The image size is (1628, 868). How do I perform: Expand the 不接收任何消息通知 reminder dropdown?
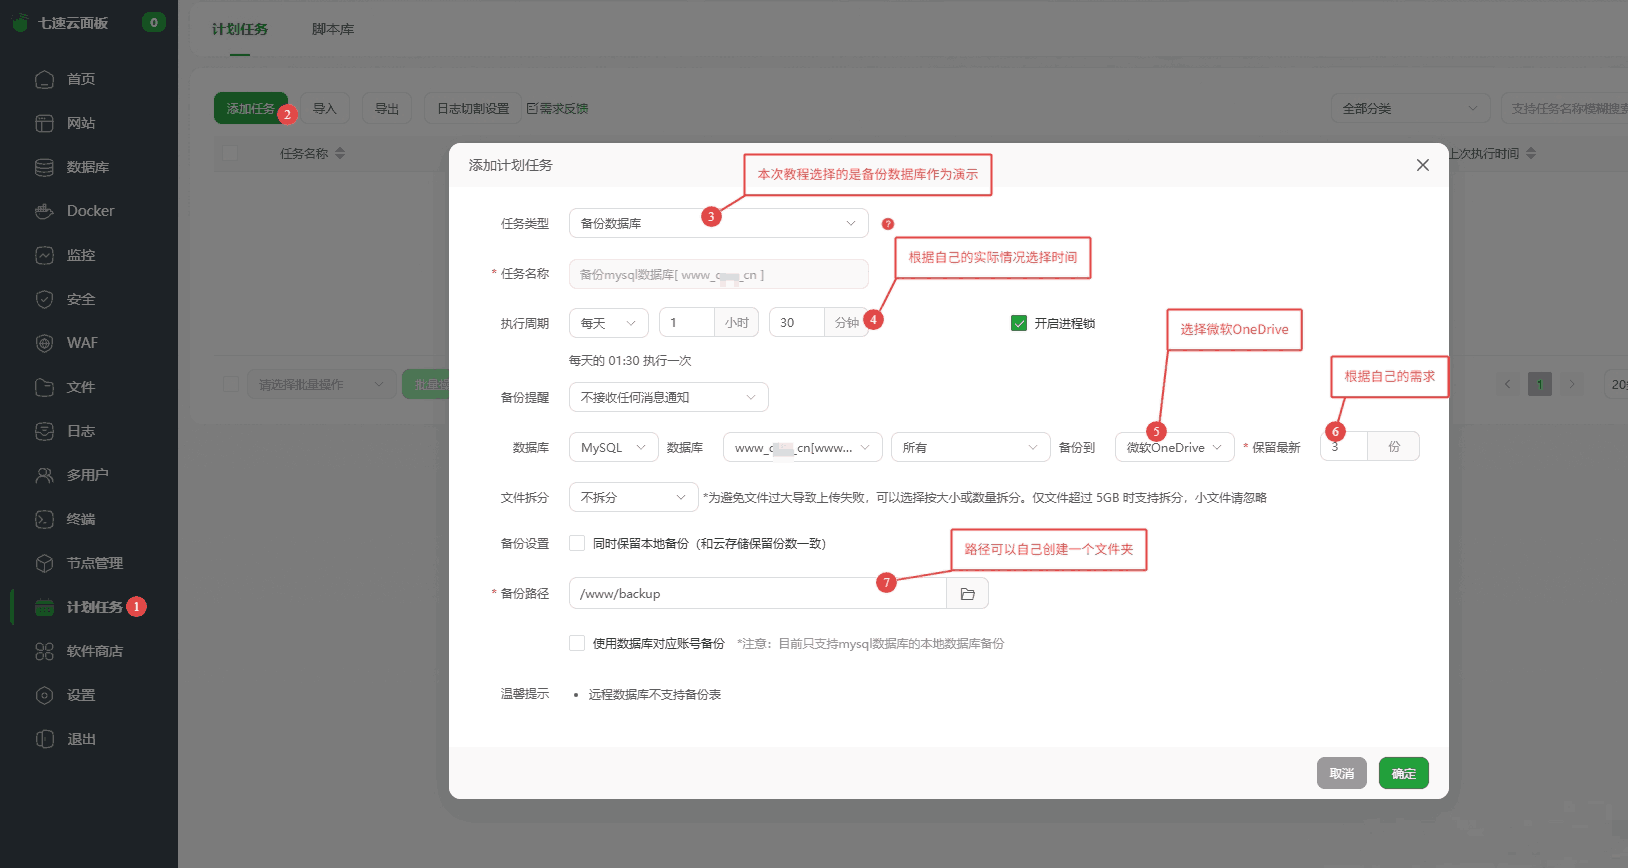tap(668, 397)
